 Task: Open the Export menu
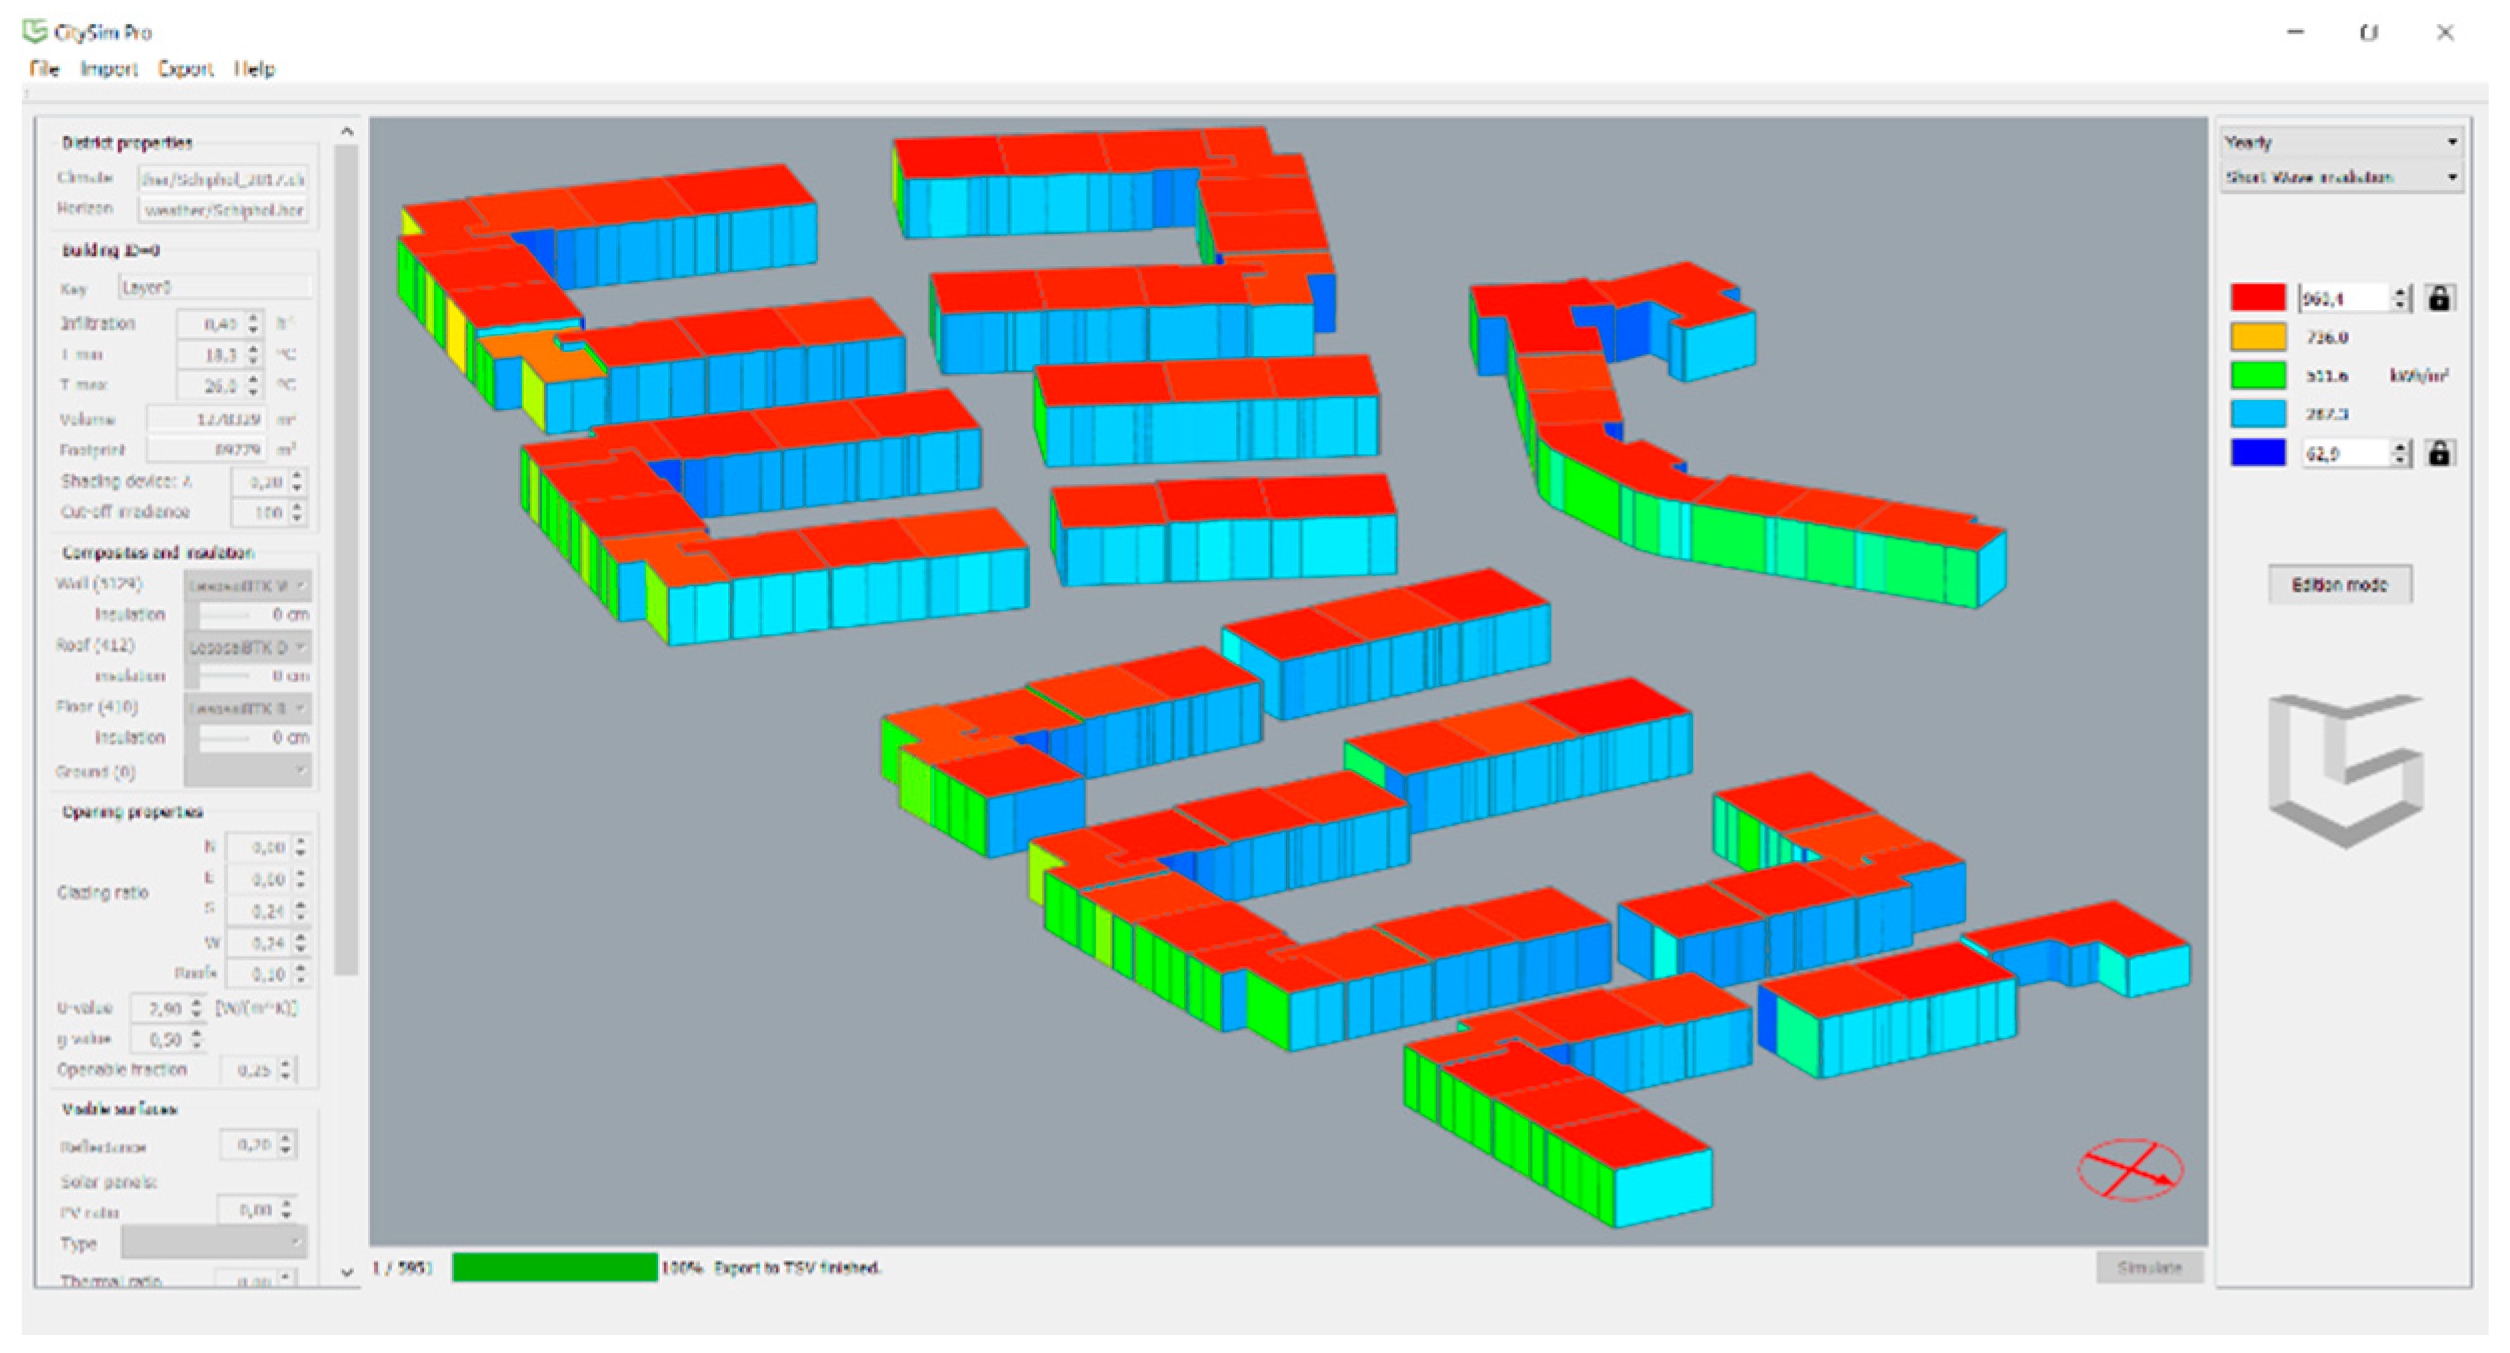(x=185, y=69)
